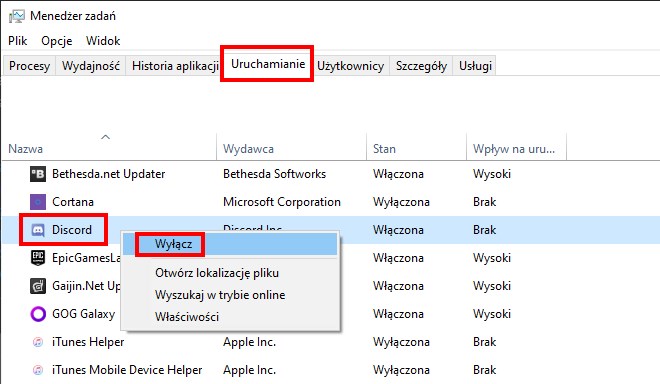Click Apple Inc. in iTunes Helper row

(x=249, y=342)
